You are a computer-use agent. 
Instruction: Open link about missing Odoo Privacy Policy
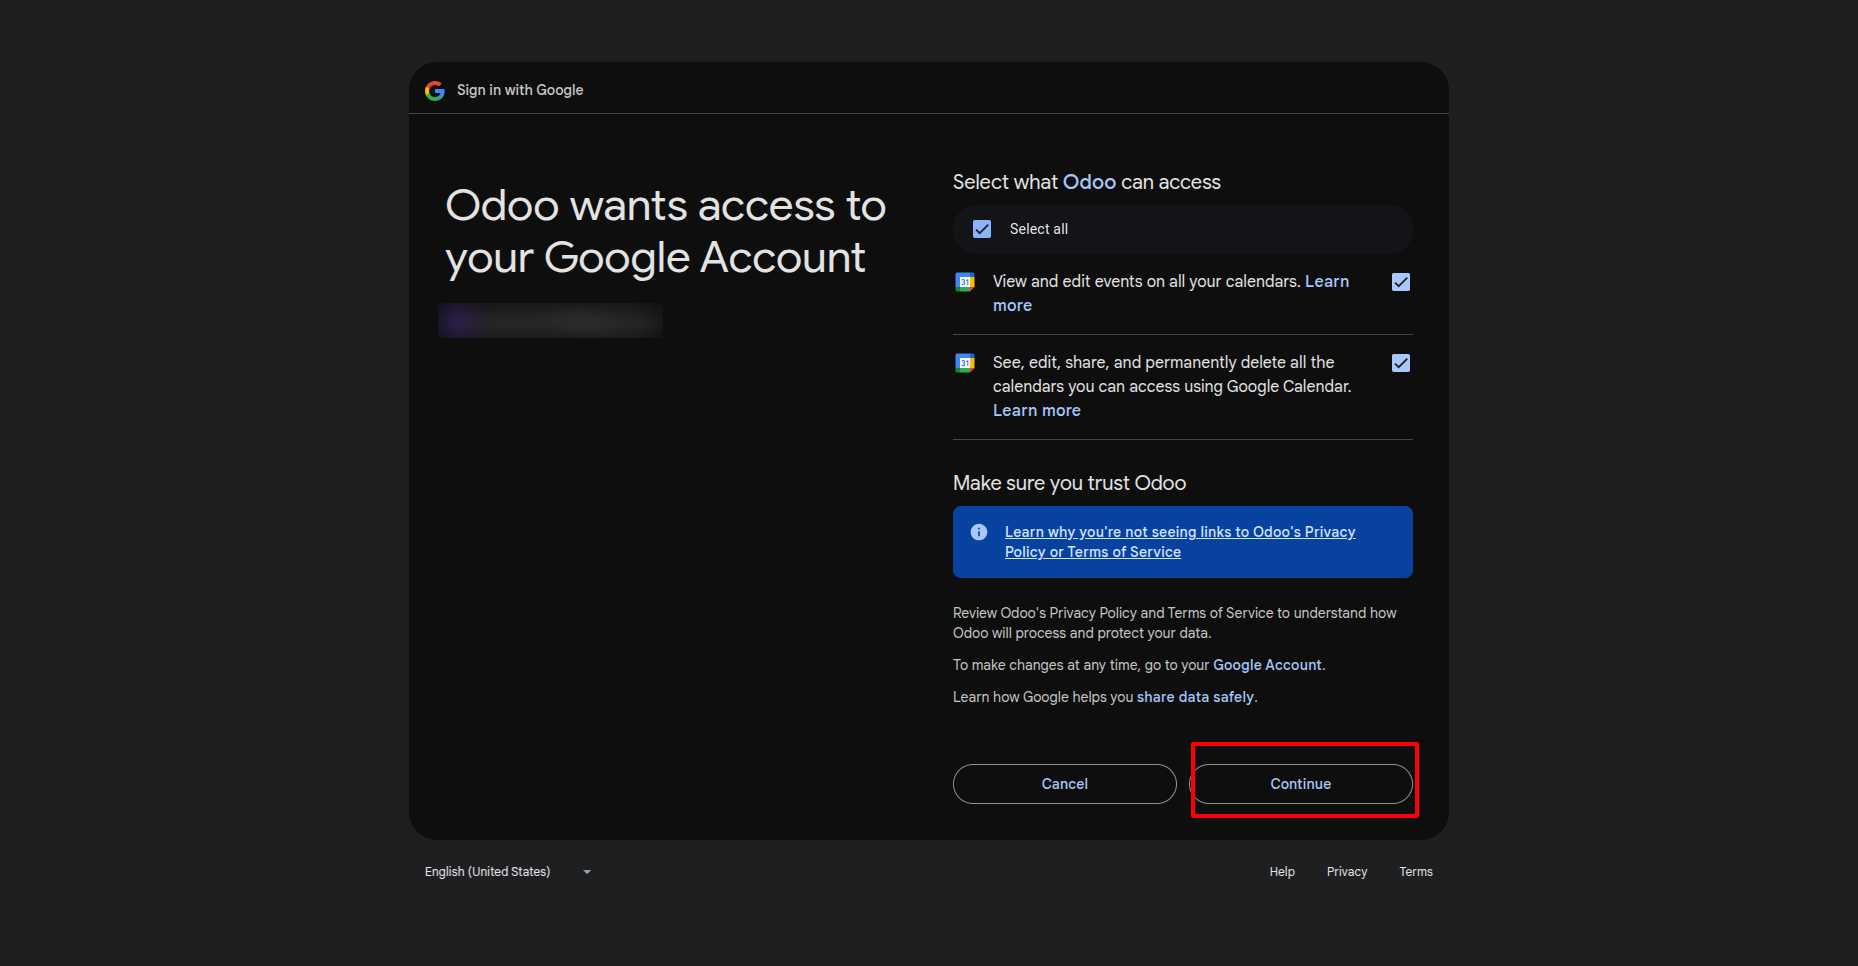click(x=1180, y=542)
